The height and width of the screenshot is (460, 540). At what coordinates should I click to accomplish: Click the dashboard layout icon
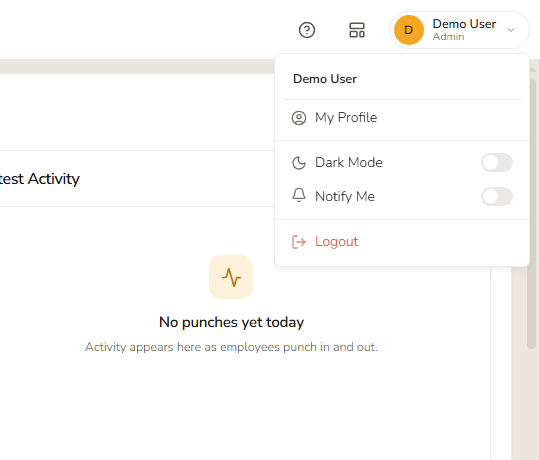pos(357,30)
